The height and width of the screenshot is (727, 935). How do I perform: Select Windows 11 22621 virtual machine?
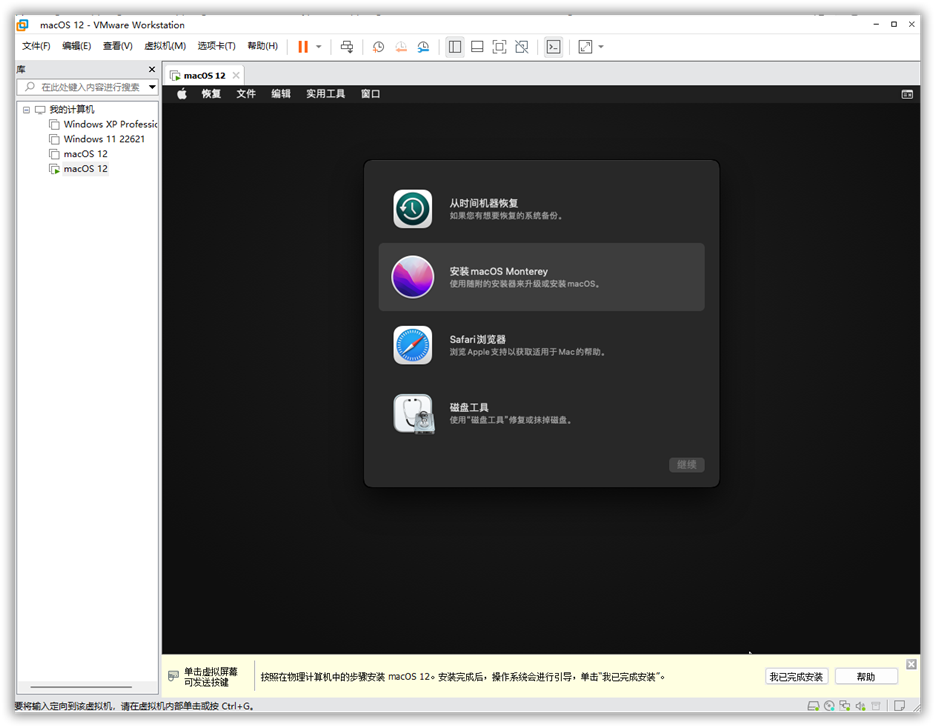104,139
